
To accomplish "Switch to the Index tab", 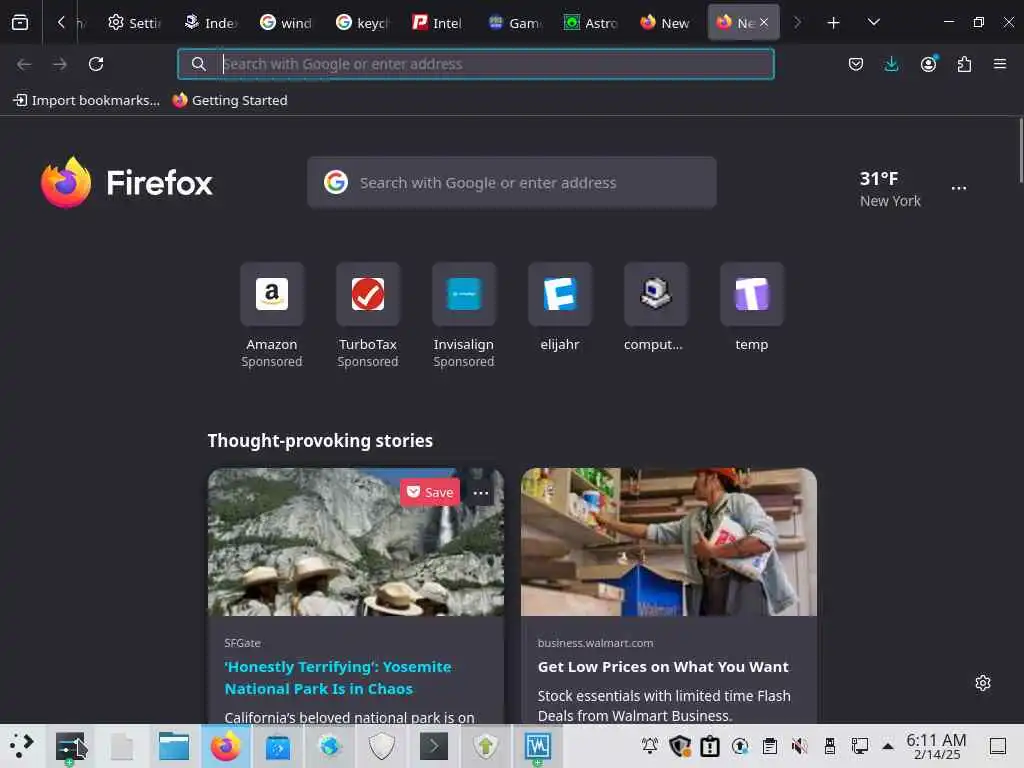I will tap(210, 23).
